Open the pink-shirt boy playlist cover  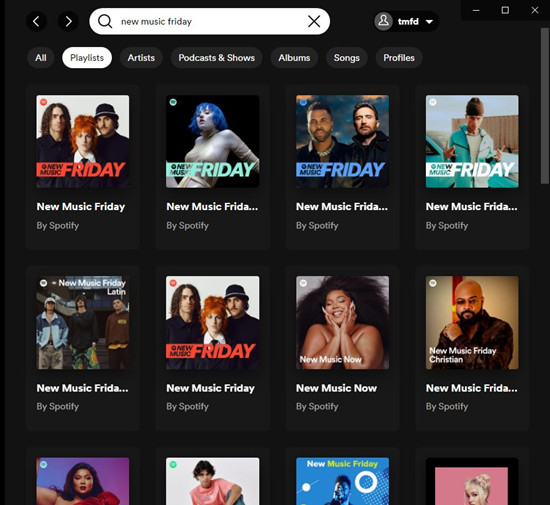coord(213,481)
